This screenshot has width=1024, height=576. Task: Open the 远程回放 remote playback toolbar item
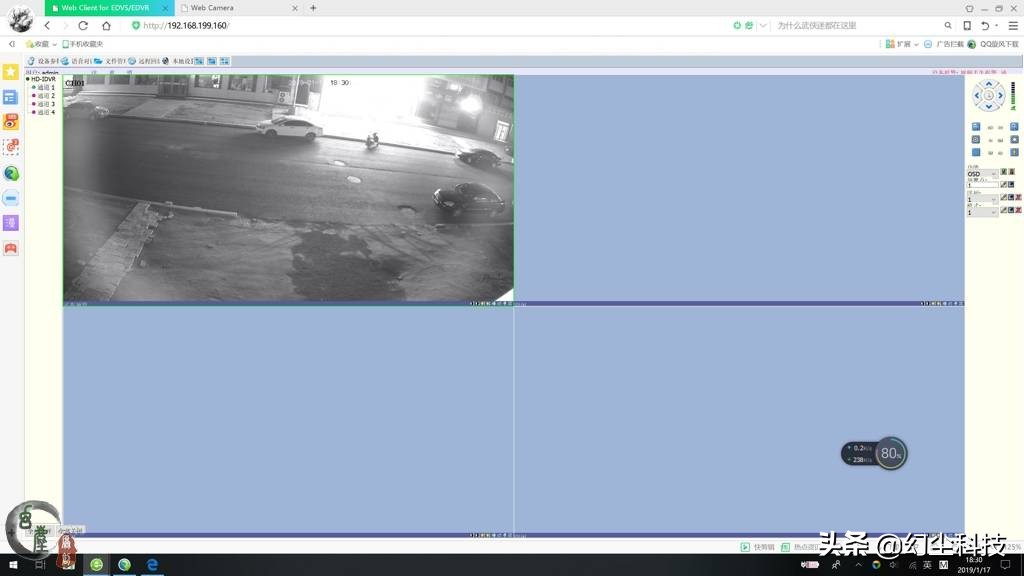tap(144, 61)
